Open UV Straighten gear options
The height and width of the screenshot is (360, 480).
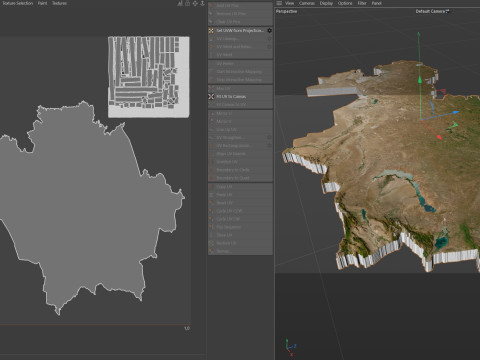(x=269, y=138)
